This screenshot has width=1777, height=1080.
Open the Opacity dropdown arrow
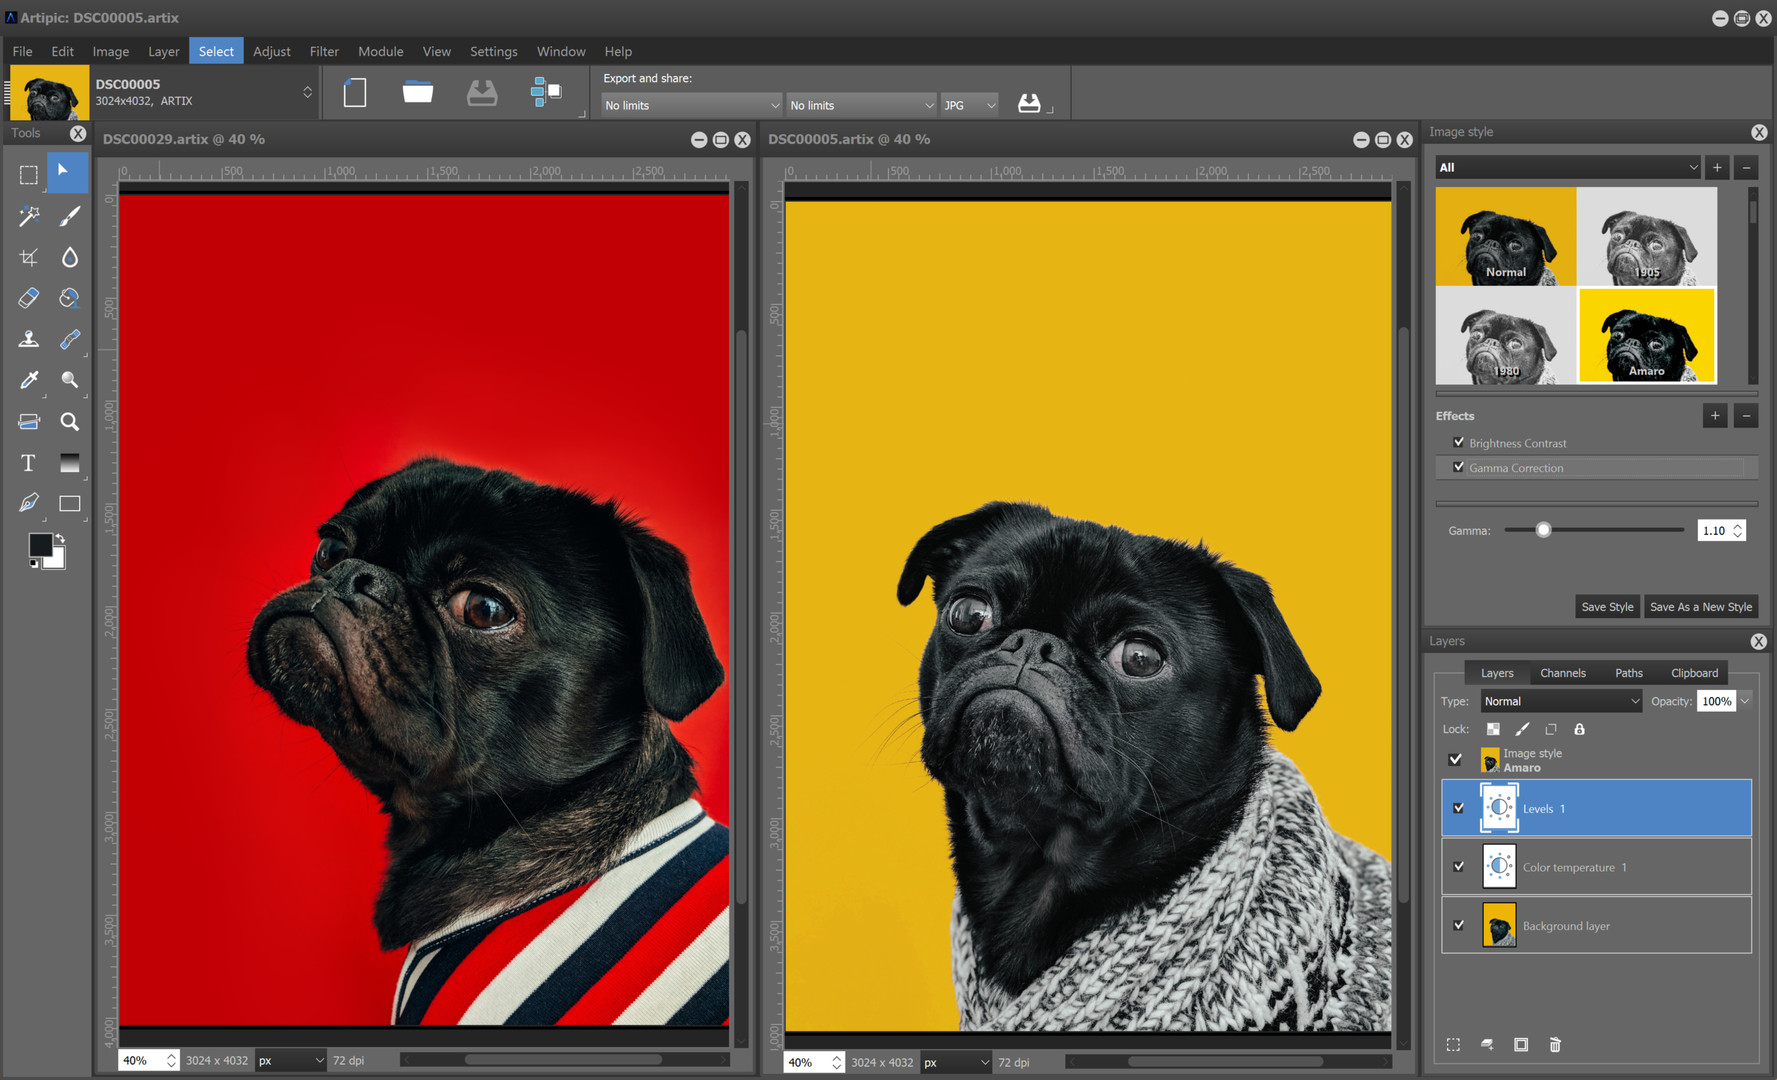point(1745,701)
